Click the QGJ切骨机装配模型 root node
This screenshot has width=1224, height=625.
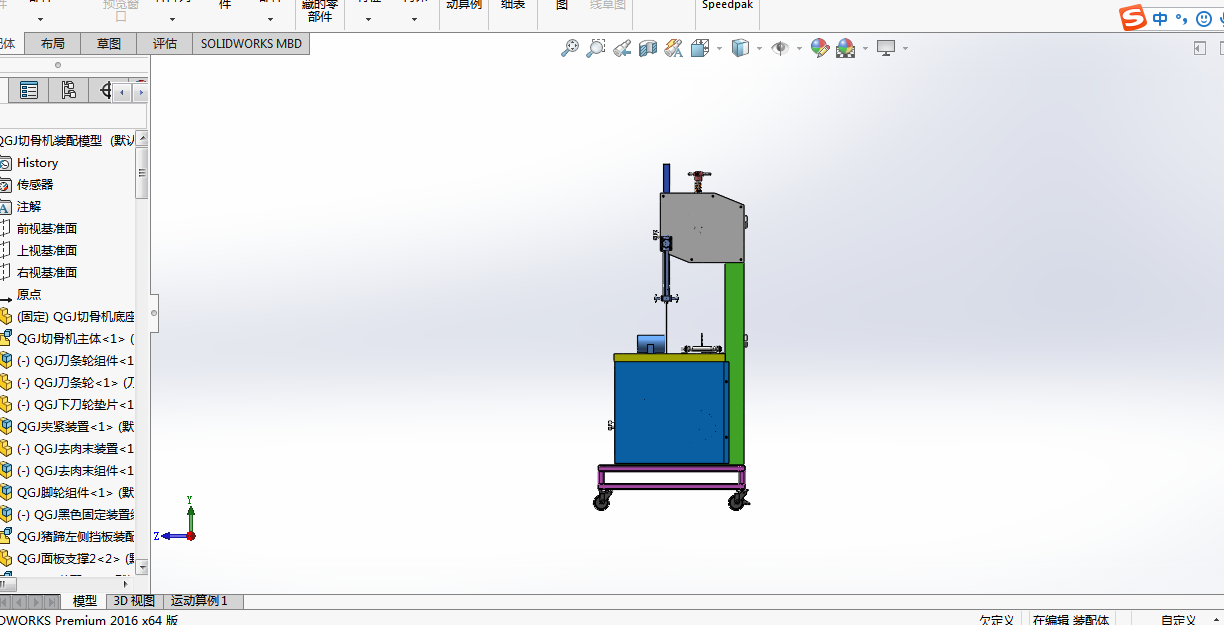coord(66,141)
